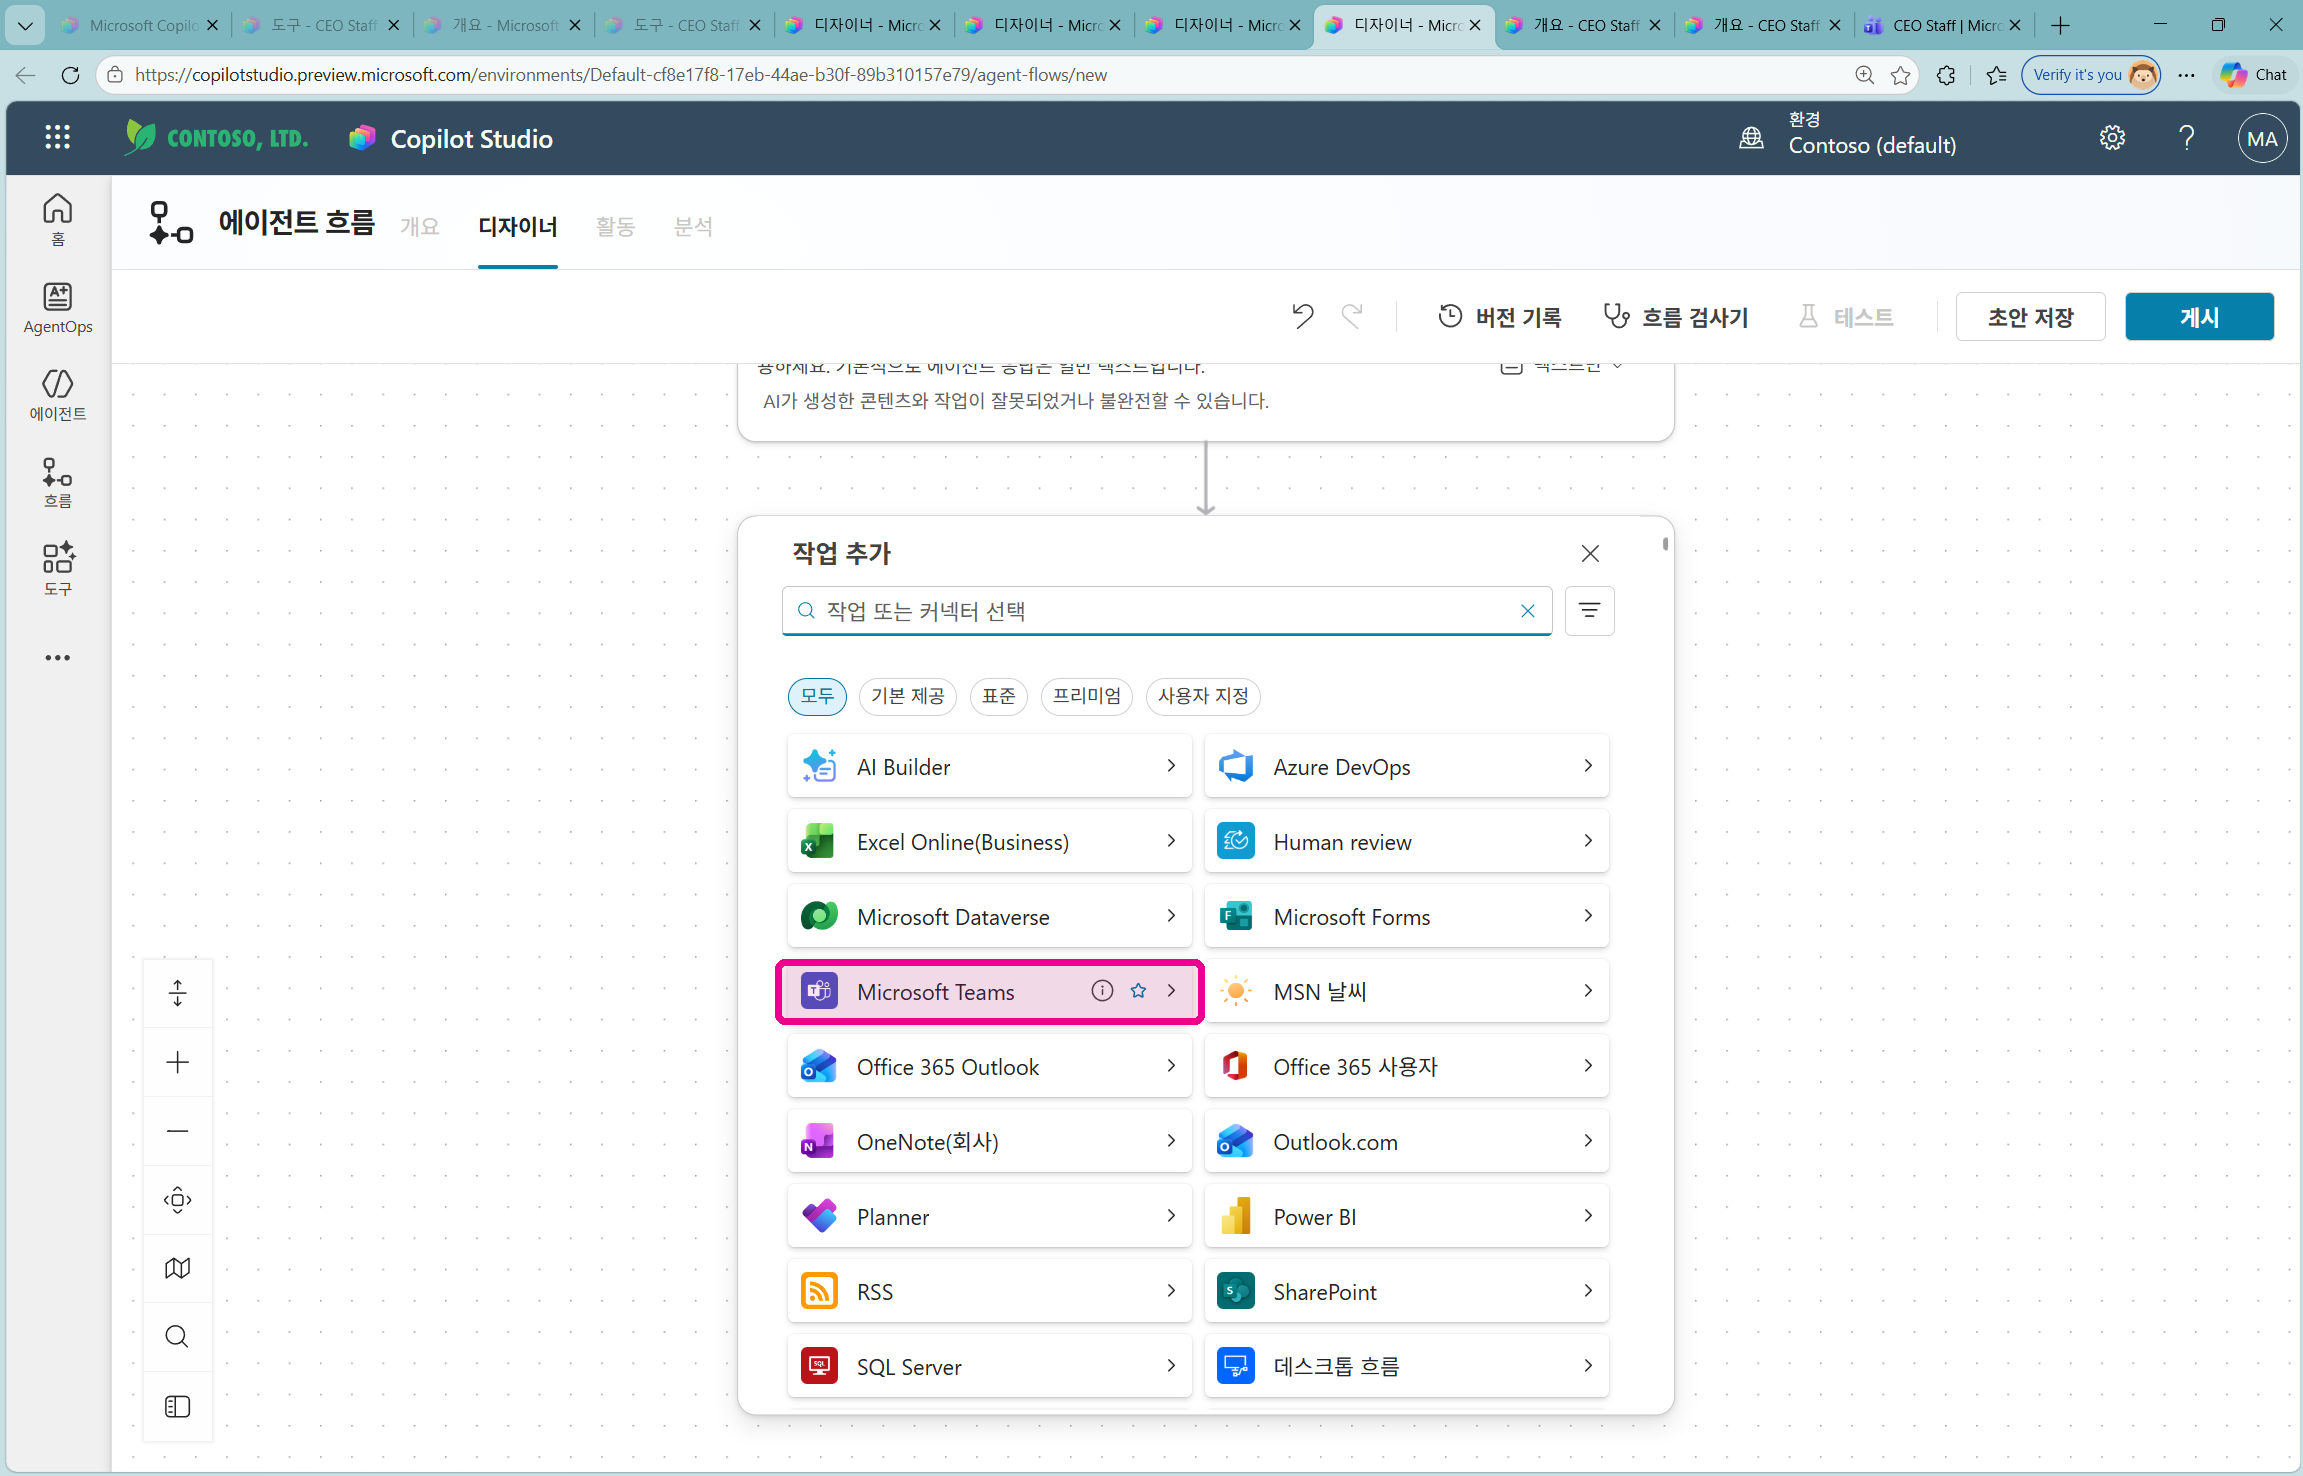Favorite the Microsoft Teams connector star
The image size is (2303, 1476).
pos(1138,991)
